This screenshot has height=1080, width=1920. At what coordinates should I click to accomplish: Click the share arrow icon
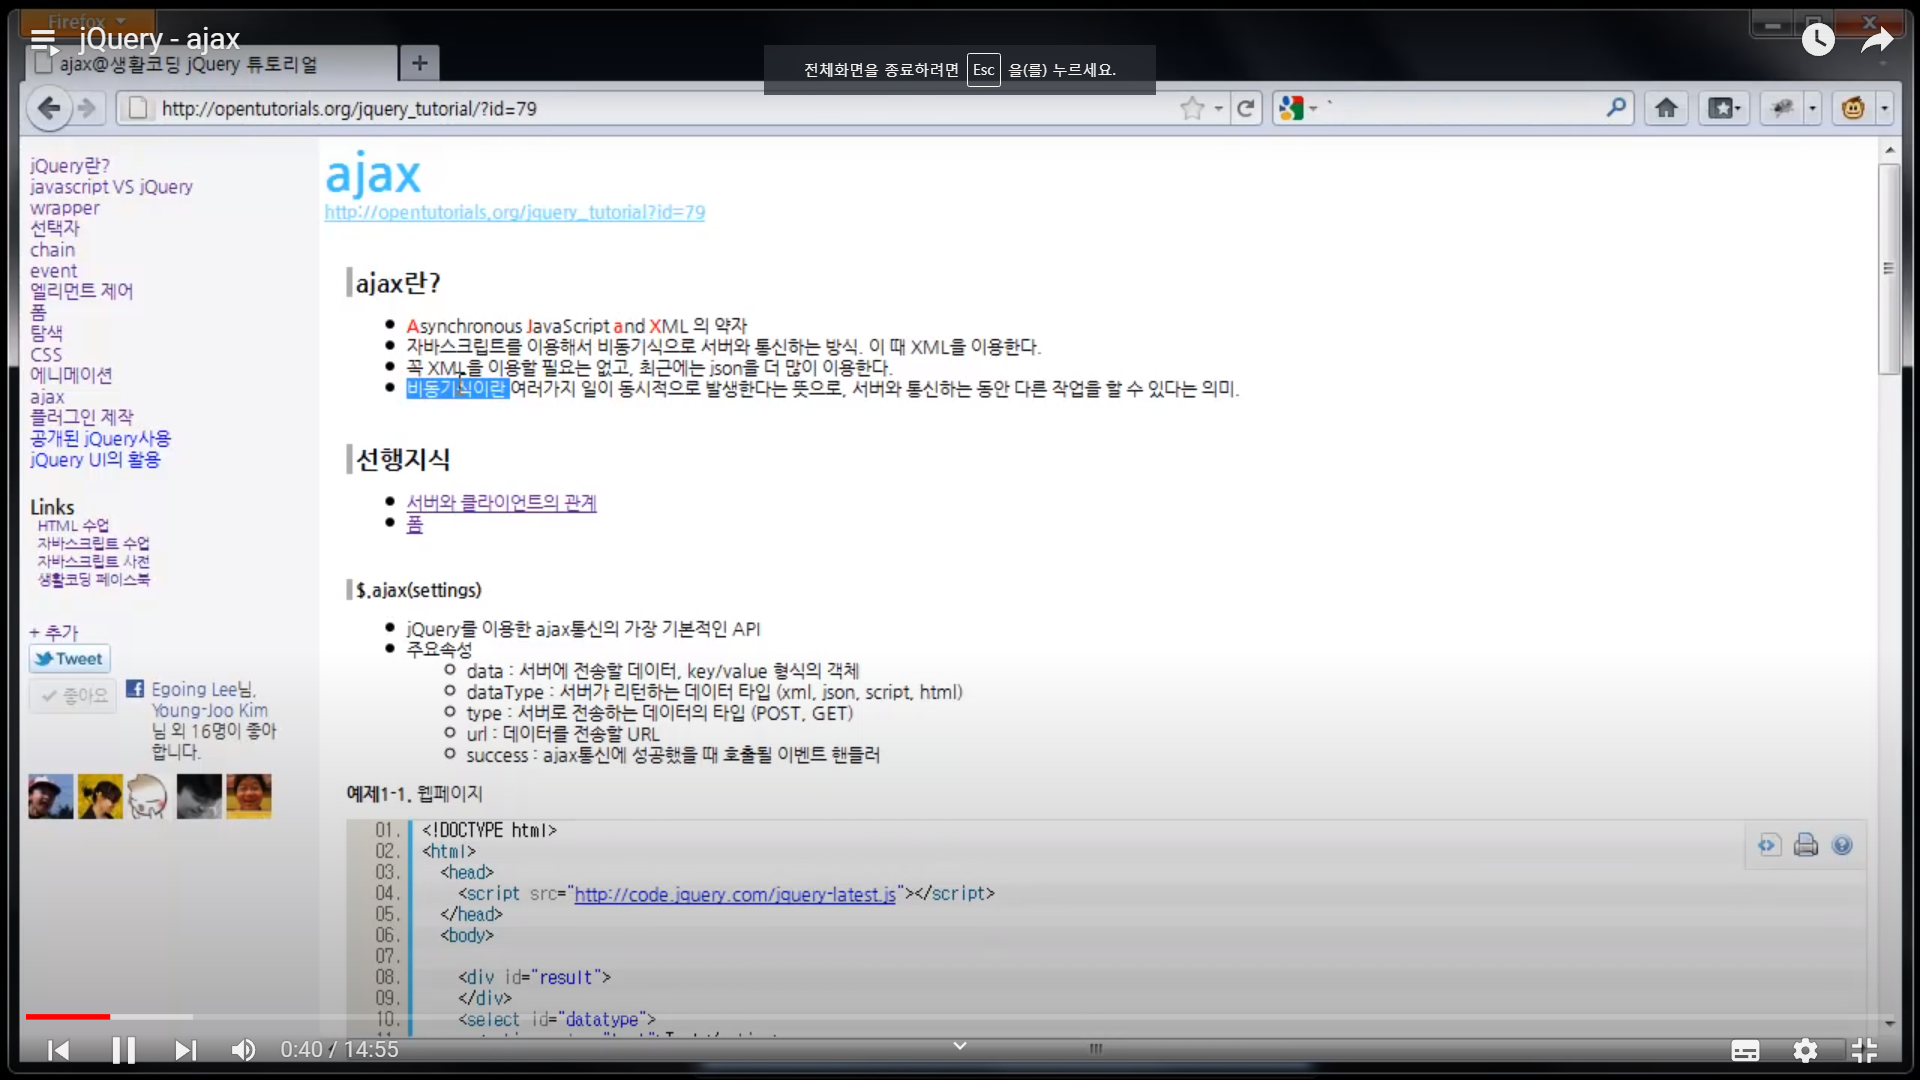coord(1877,40)
